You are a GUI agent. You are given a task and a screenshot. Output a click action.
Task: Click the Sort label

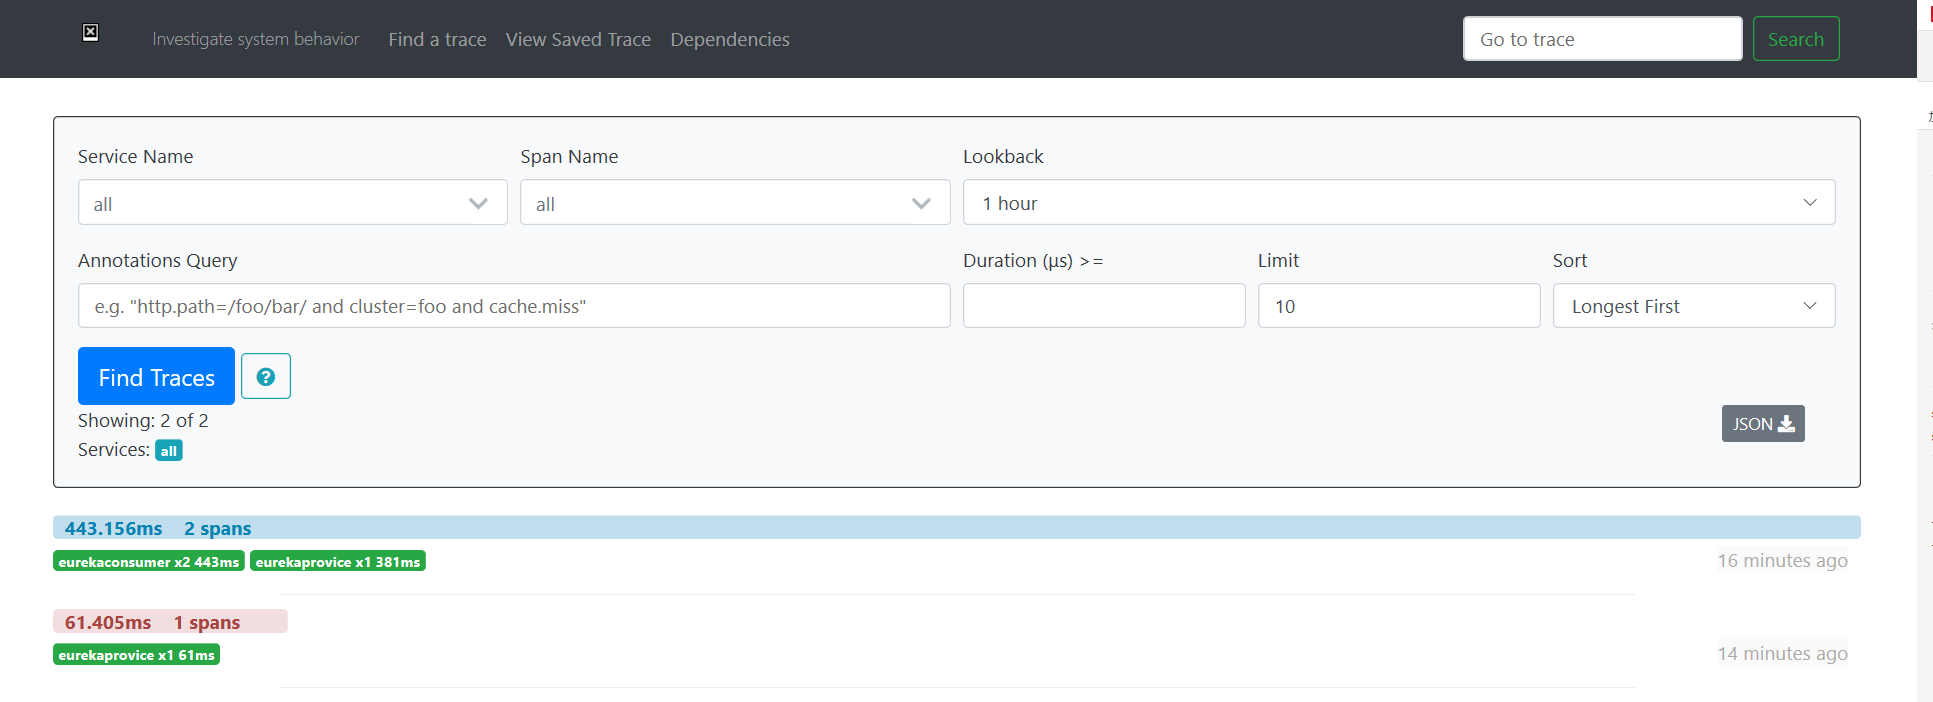pos(1570,261)
